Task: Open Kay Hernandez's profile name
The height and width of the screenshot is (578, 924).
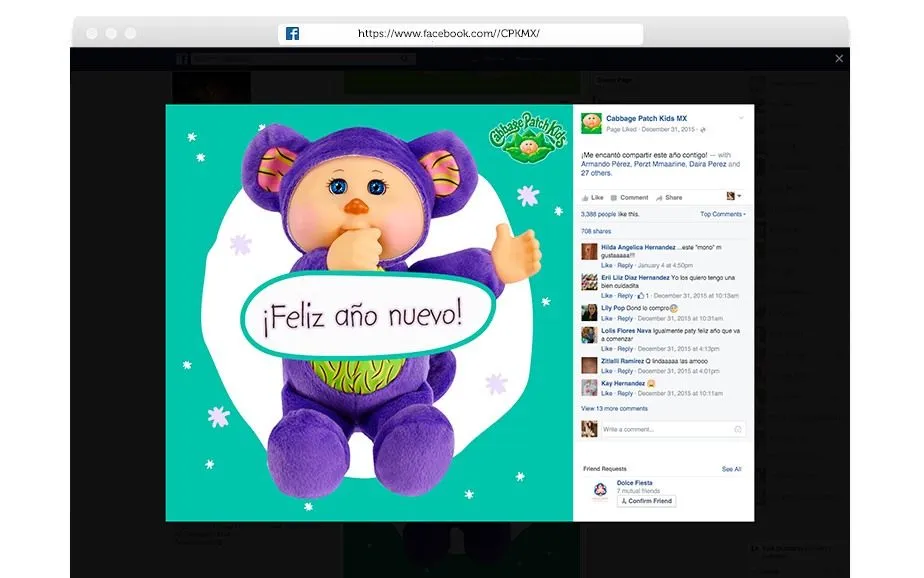Action: 623,384
